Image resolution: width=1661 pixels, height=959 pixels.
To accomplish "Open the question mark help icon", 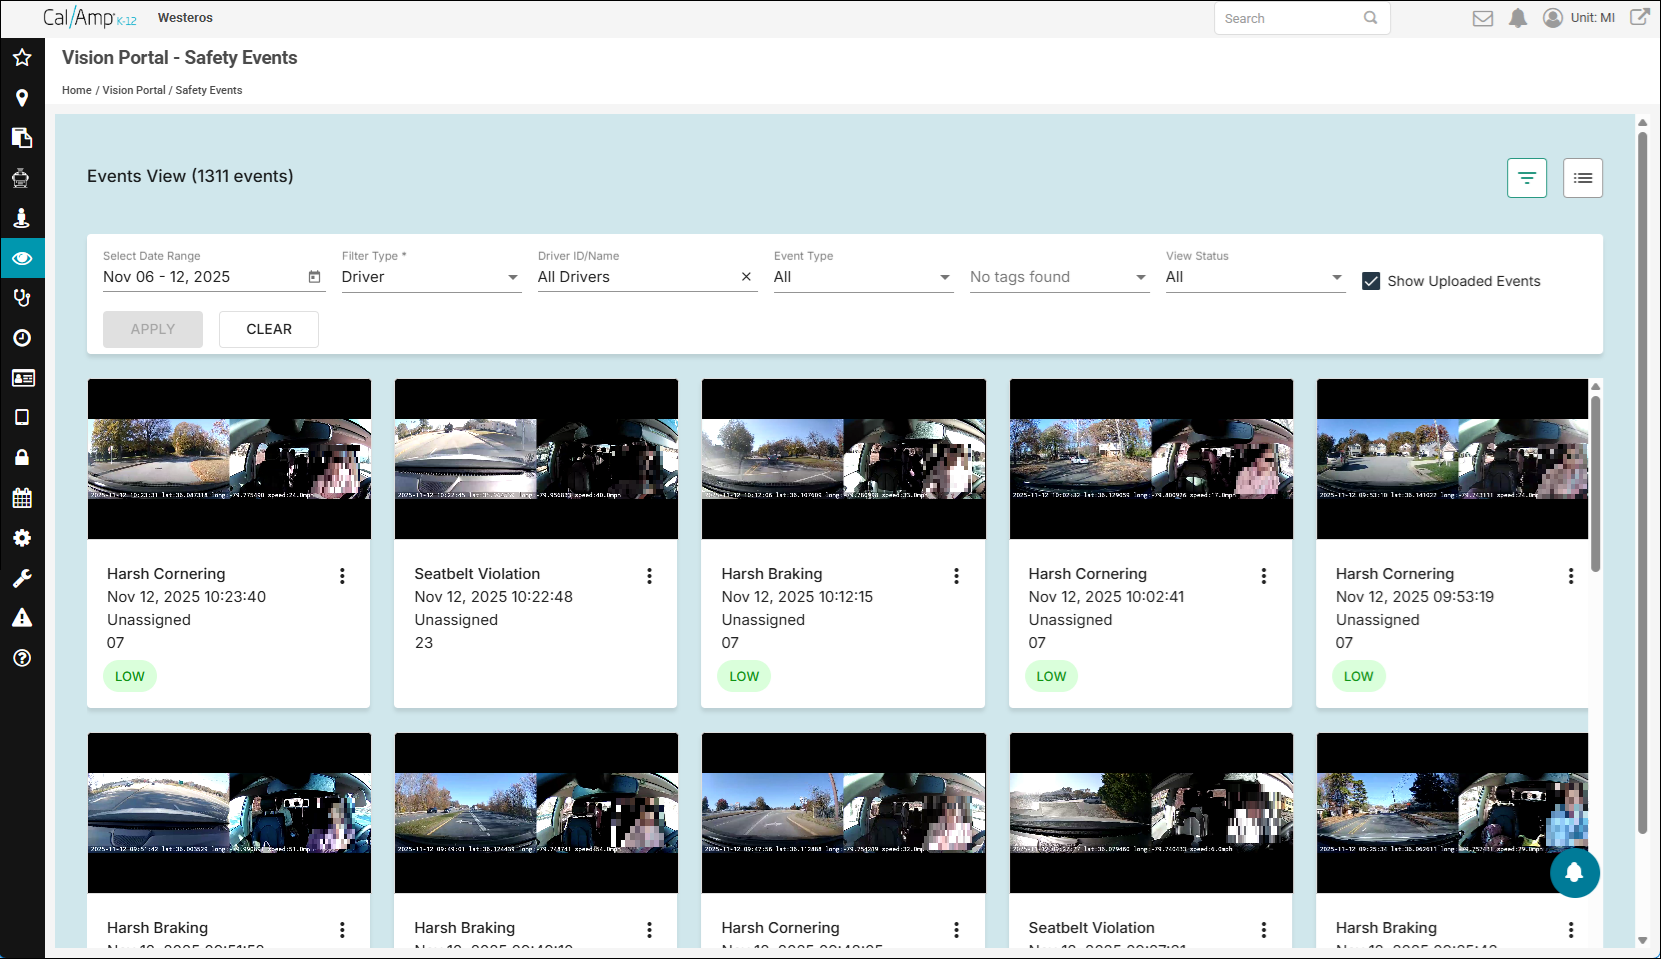I will (x=22, y=658).
